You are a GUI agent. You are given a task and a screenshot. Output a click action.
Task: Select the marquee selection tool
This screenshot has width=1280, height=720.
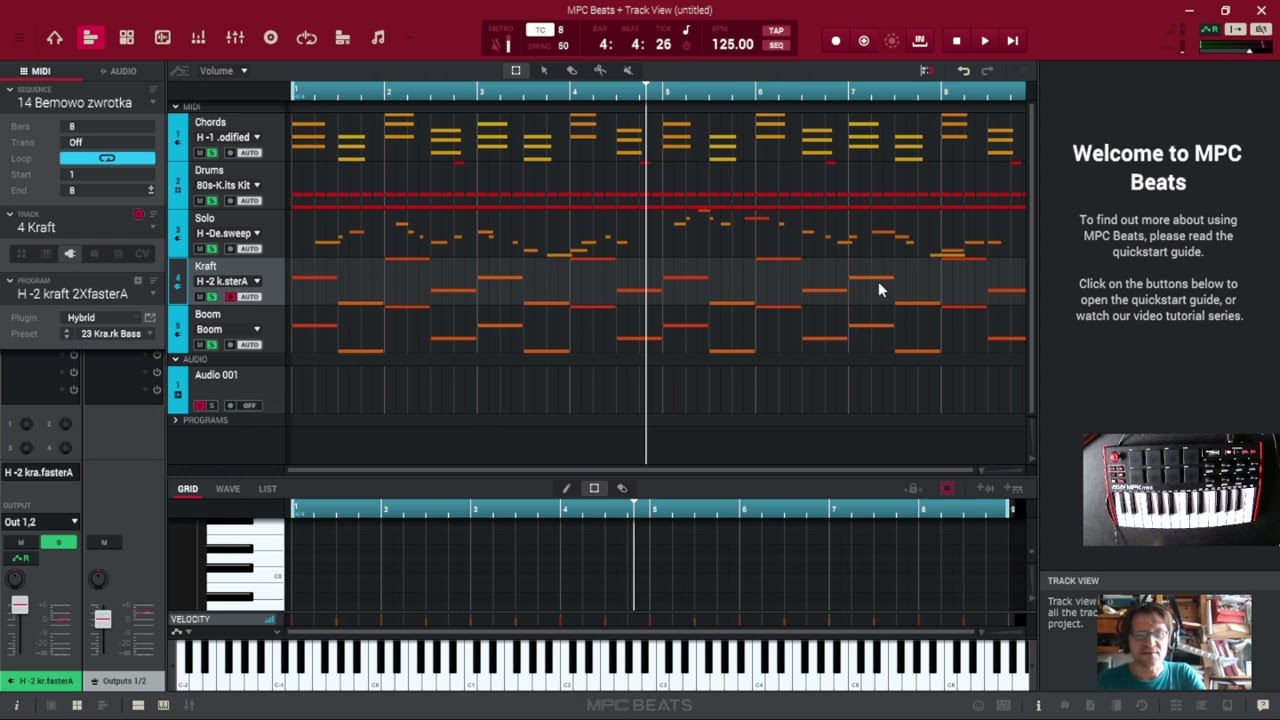(516, 71)
